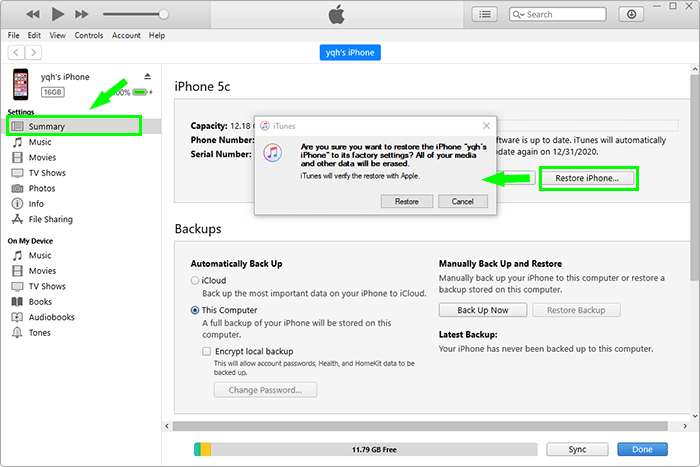Viewport: 700px width, 467px height.
Task: Click the rewind previous track button
Action: pyautogui.click(x=33, y=14)
